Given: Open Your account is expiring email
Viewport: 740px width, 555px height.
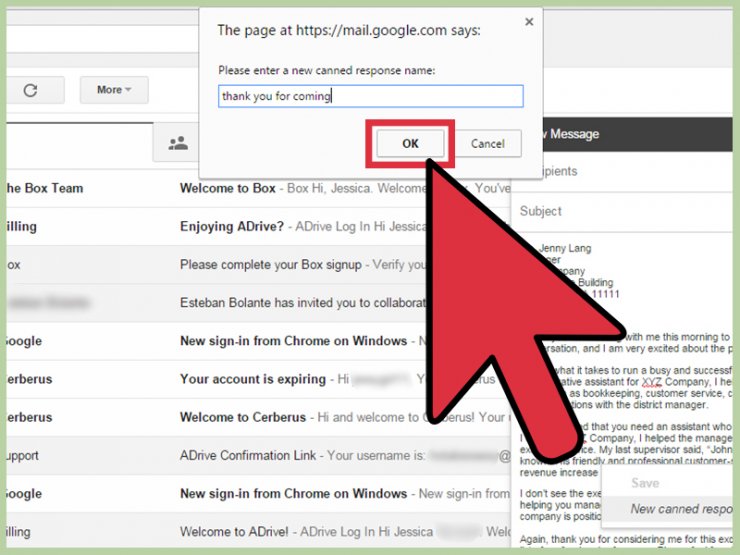Looking at the screenshot, I should click(300, 380).
